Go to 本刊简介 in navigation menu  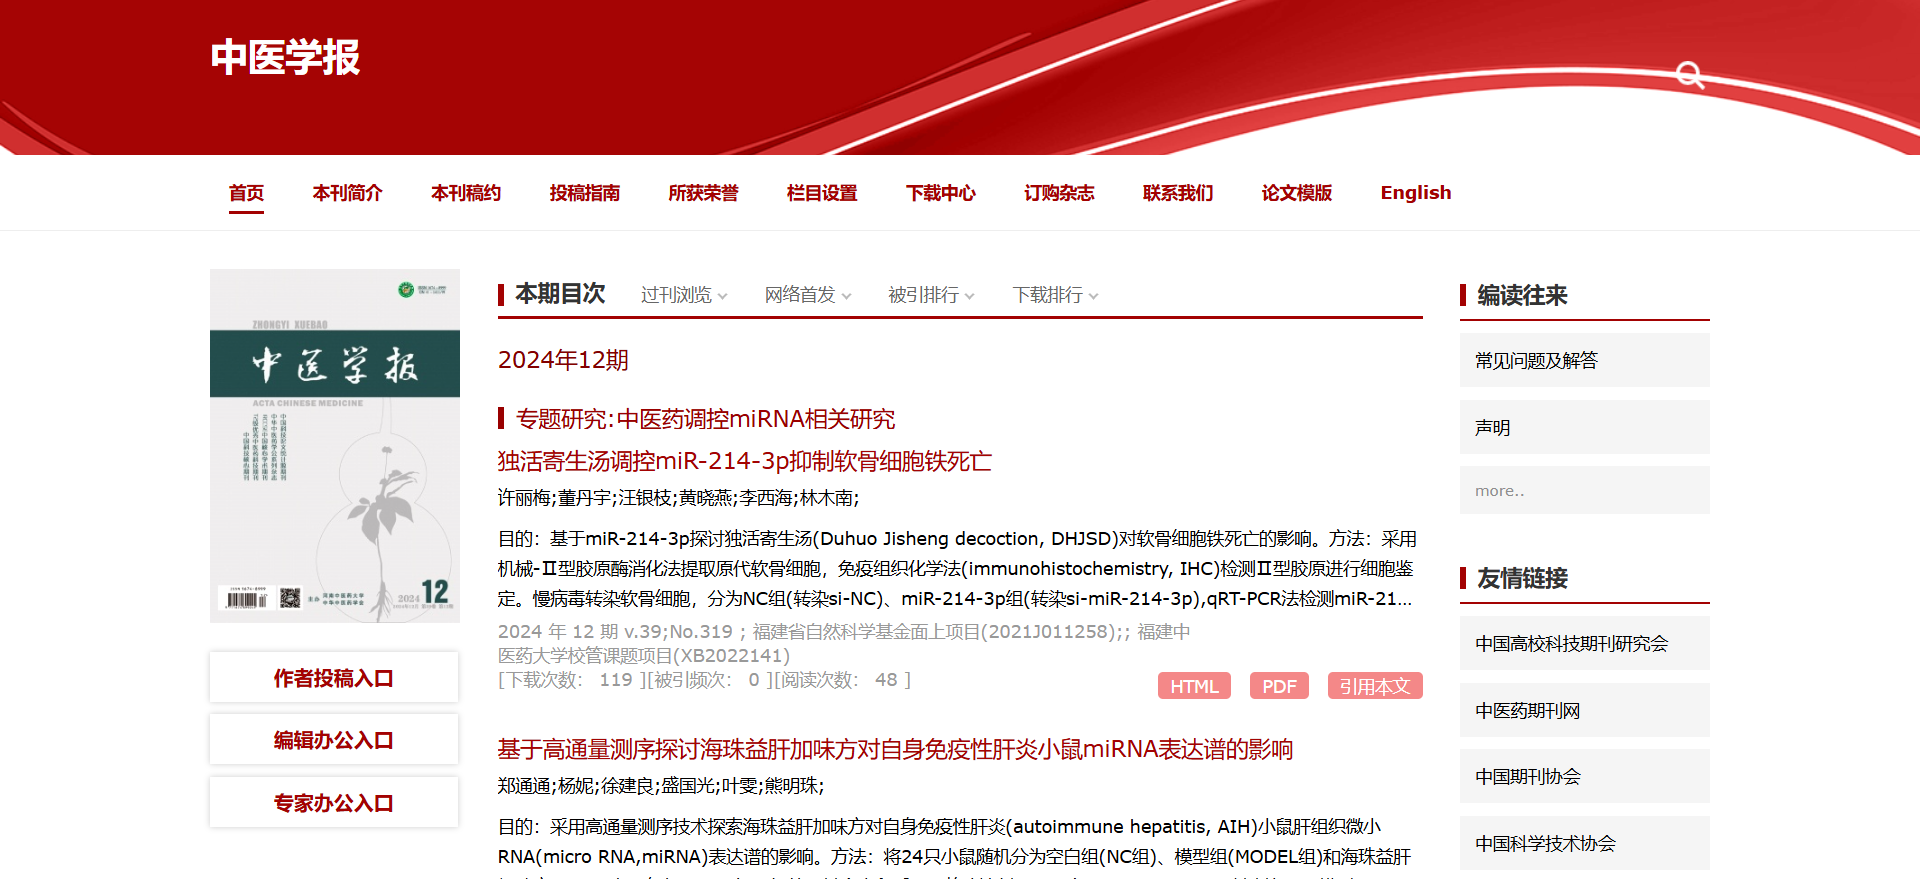pyautogui.click(x=347, y=193)
